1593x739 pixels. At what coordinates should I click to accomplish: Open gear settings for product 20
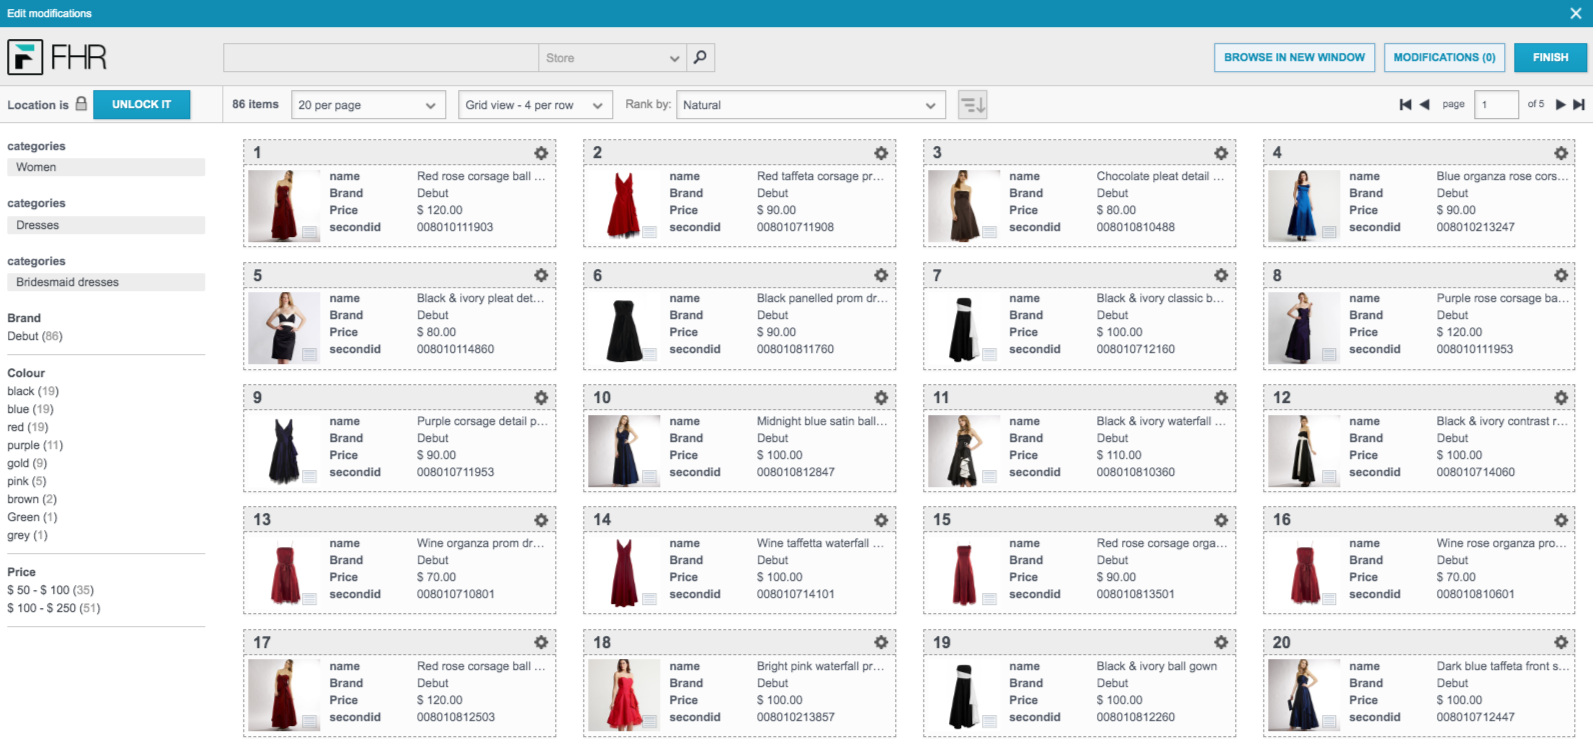[x=1561, y=642]
